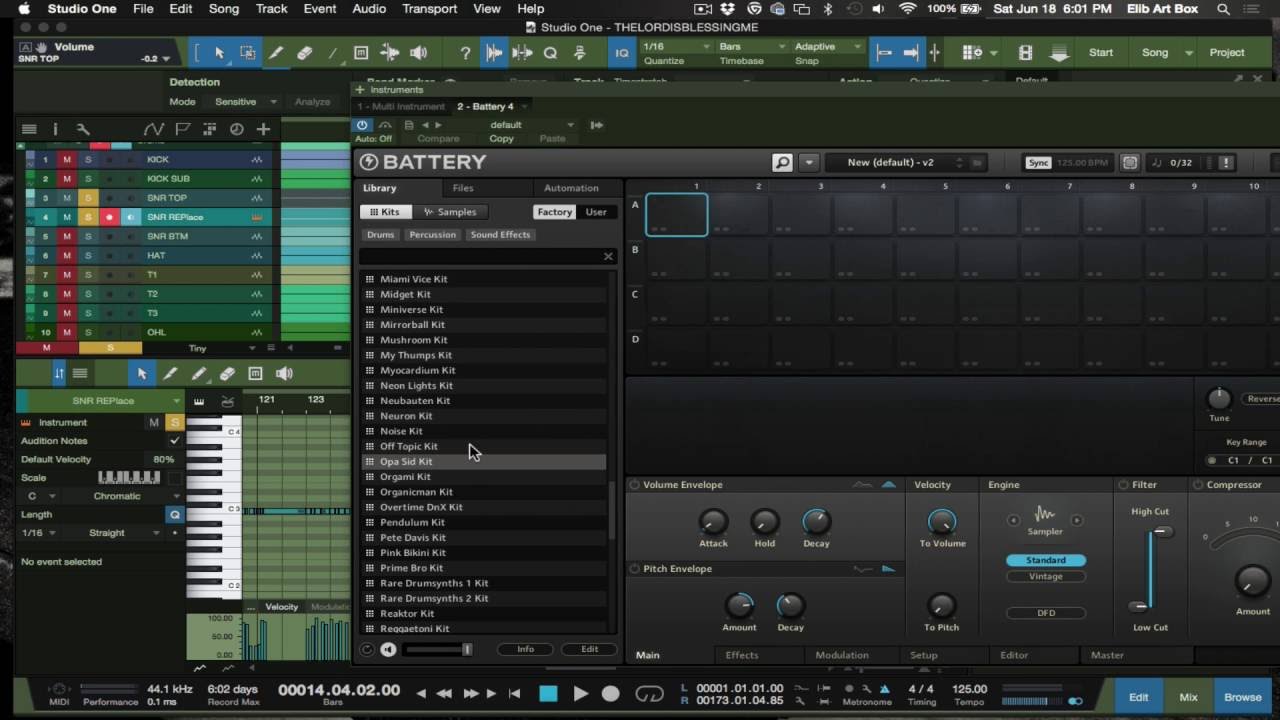Switch to the Files tab in Battery
1280x720 pixels.
(x=463, y=188)
